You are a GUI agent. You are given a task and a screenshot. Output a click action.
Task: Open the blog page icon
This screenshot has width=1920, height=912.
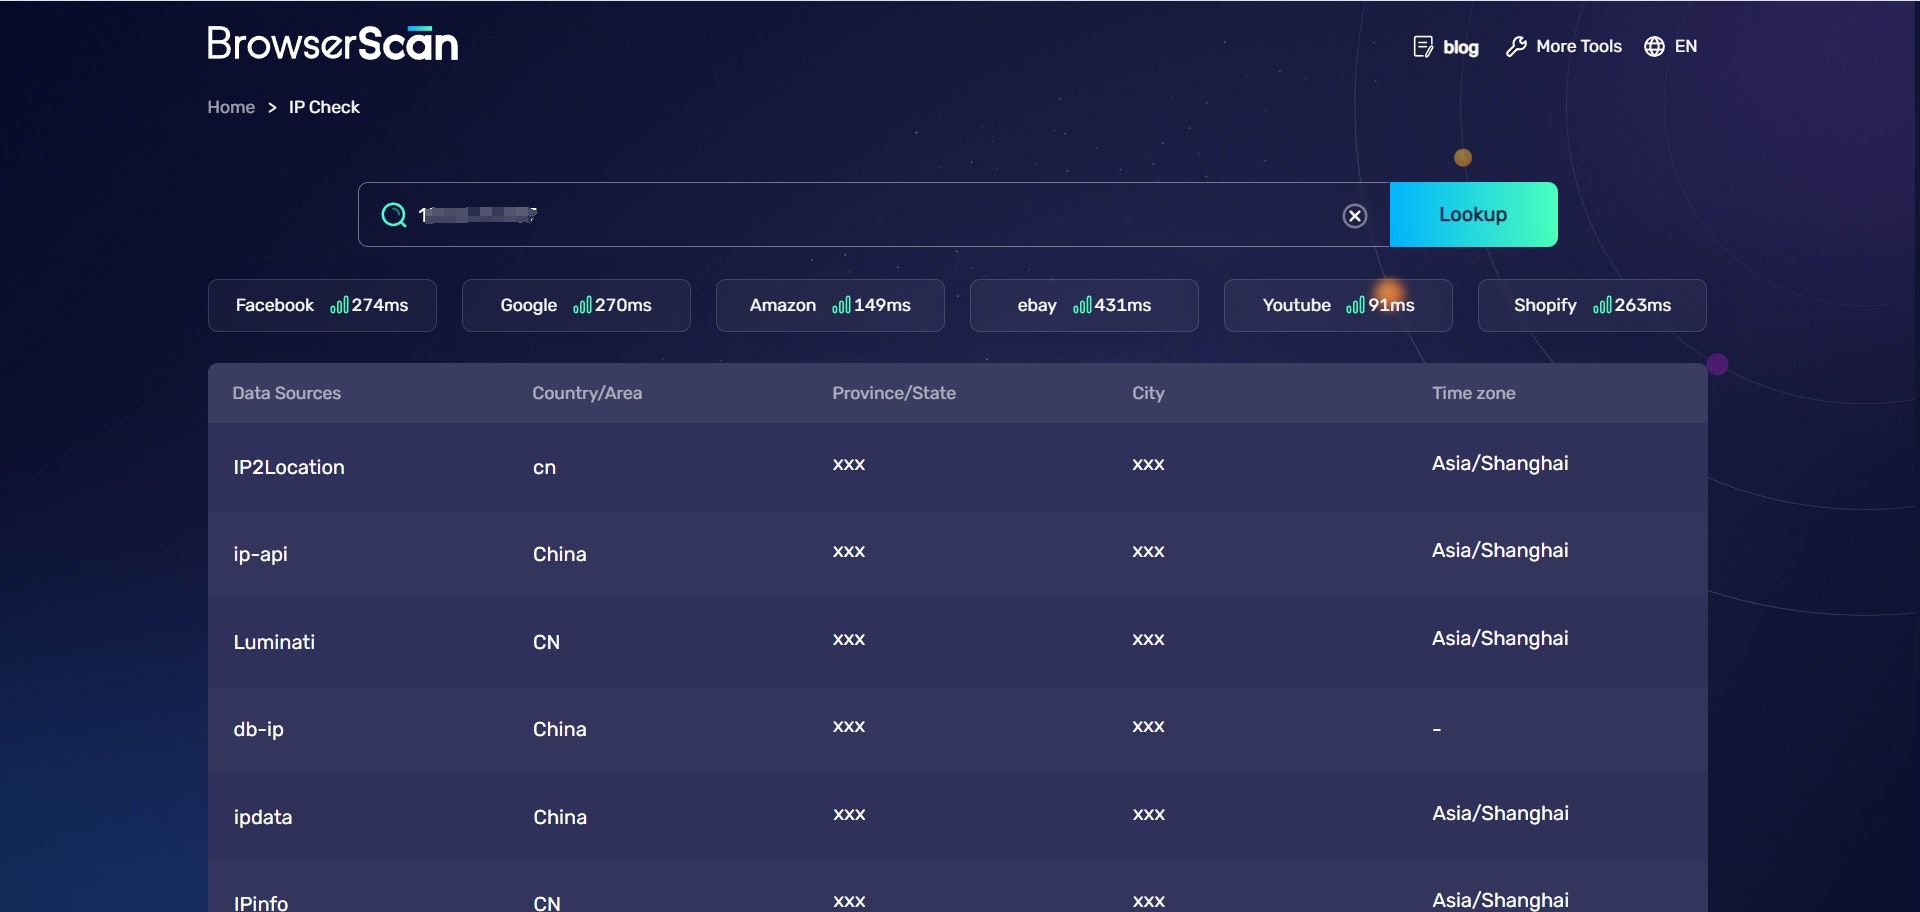click(1423, 47)
